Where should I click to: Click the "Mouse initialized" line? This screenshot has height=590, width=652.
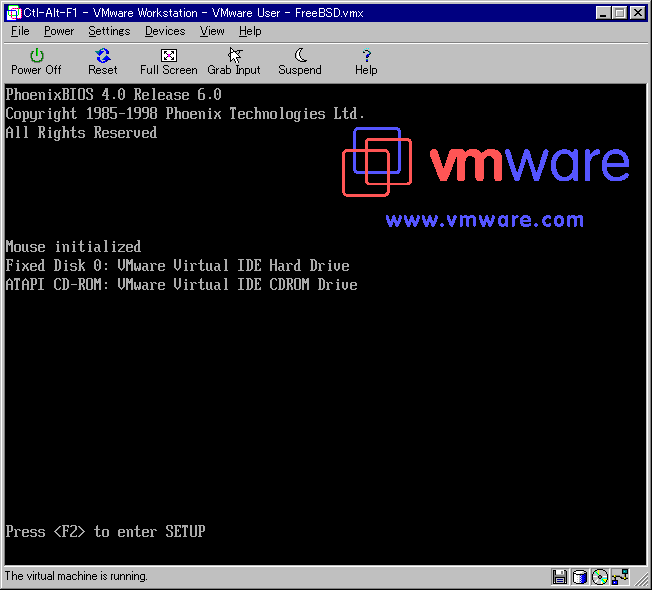point(73,247)
